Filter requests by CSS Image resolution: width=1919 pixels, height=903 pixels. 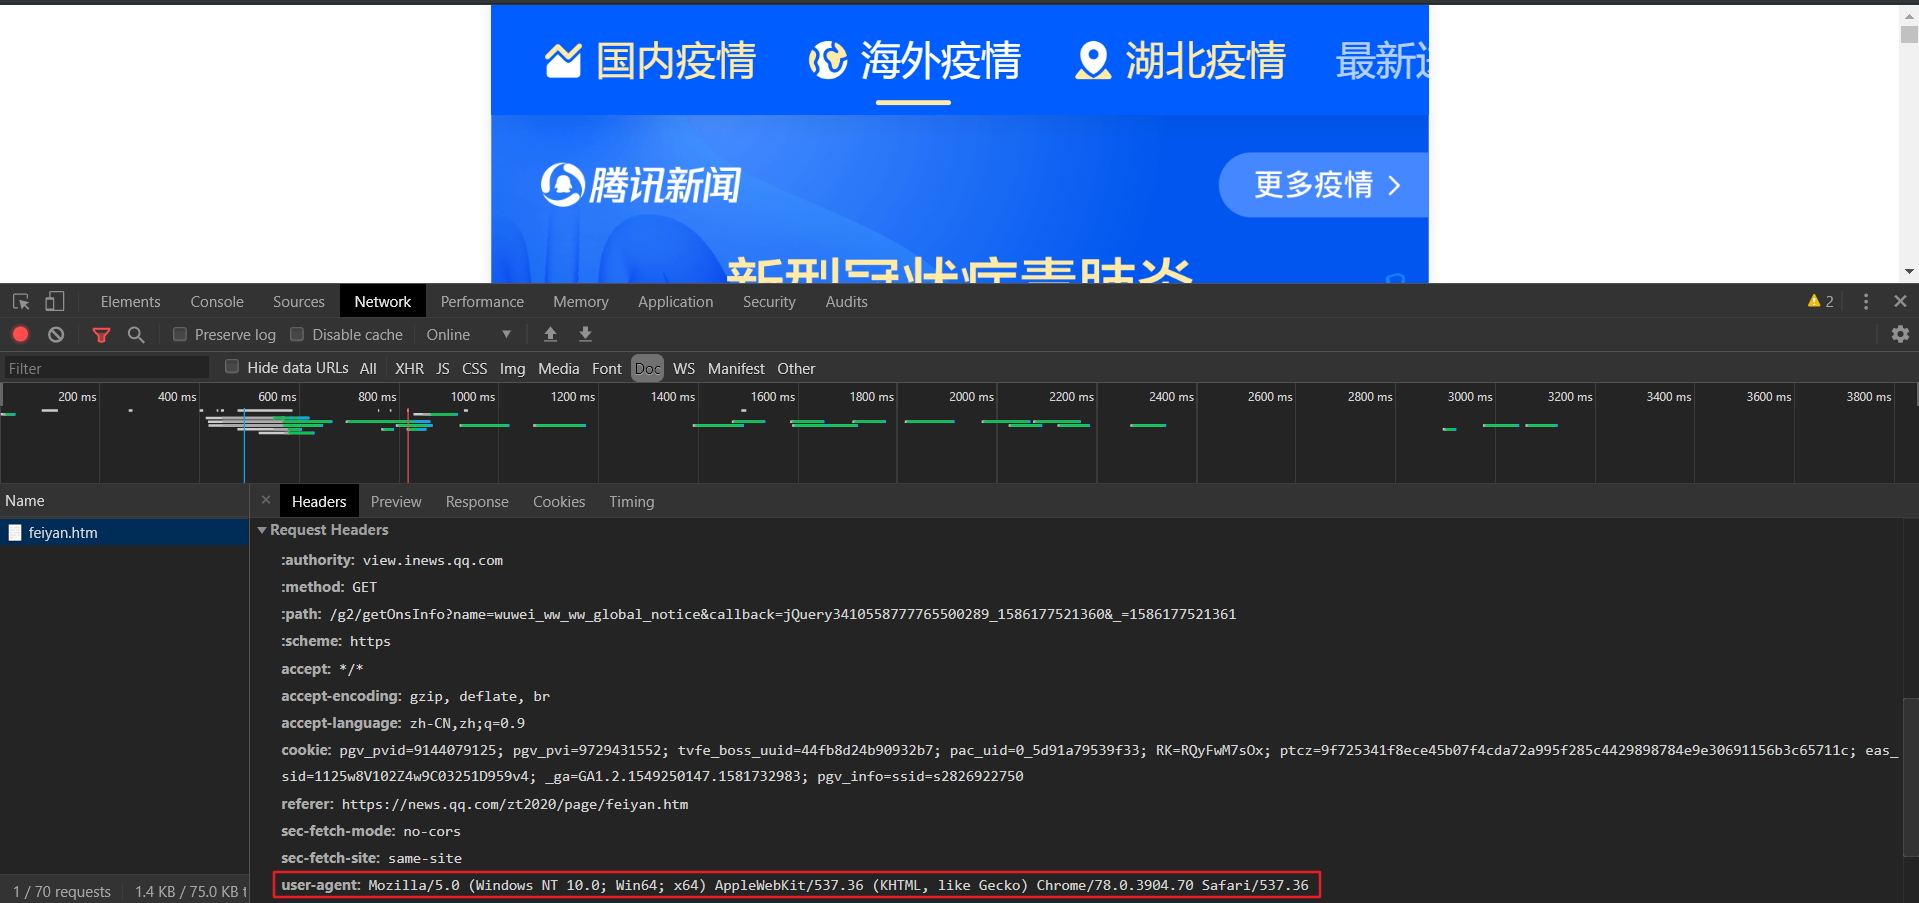click(x=475, y=368)
